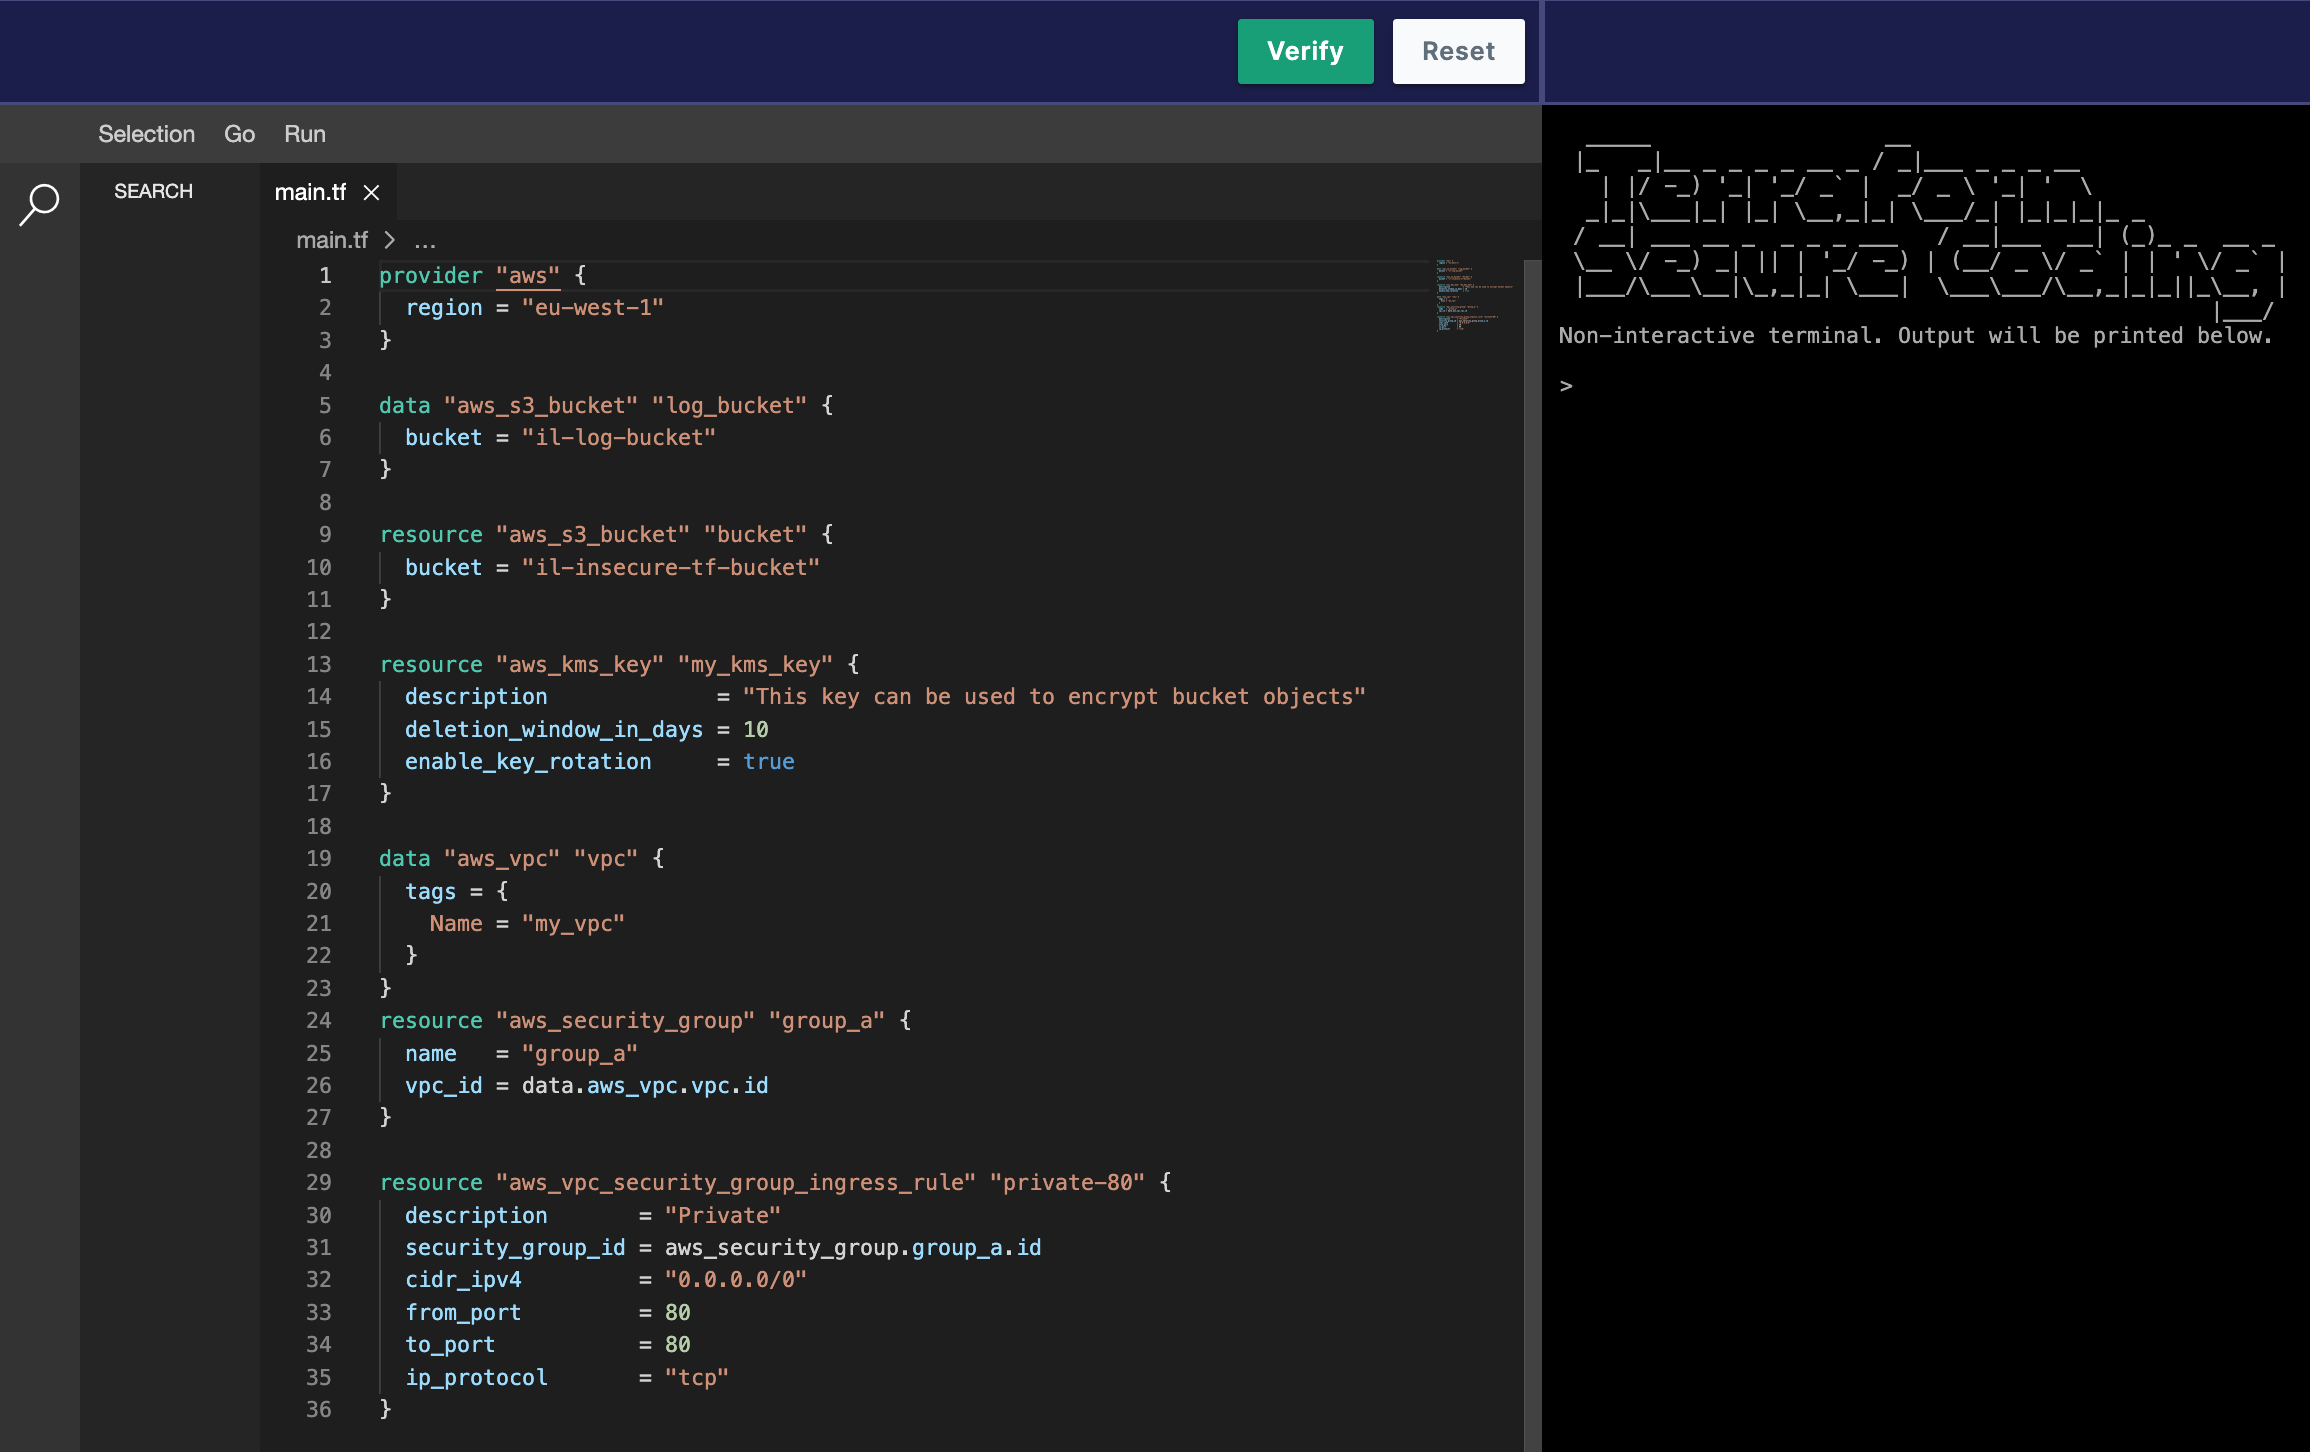Click the breadcrumb ellipsis item
2310x1452 pixels.
425,240
